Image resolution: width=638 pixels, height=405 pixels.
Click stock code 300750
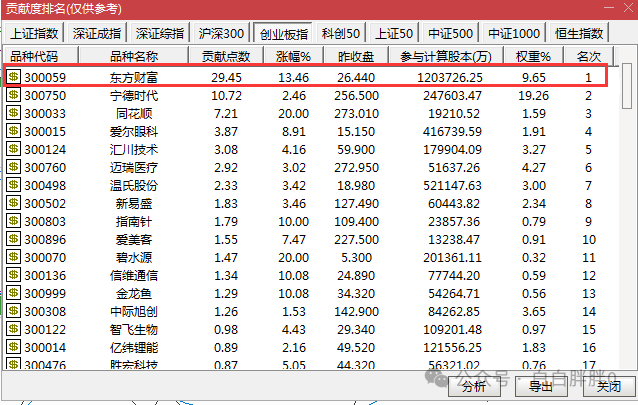(45, 96)
